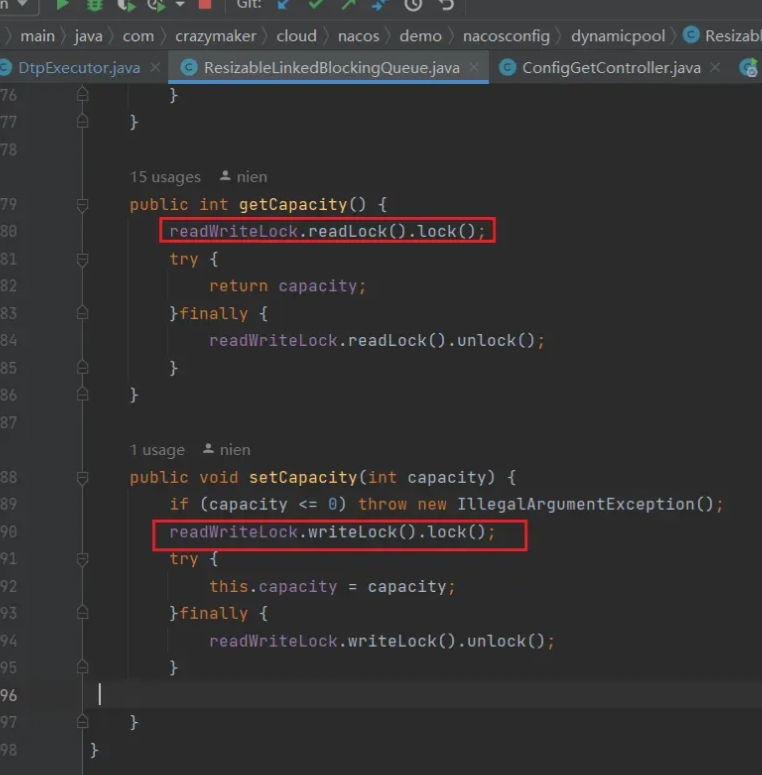Run the application with the green play icon
The image size is (762, 775).
pyautogui.click(x=62, y=4)
